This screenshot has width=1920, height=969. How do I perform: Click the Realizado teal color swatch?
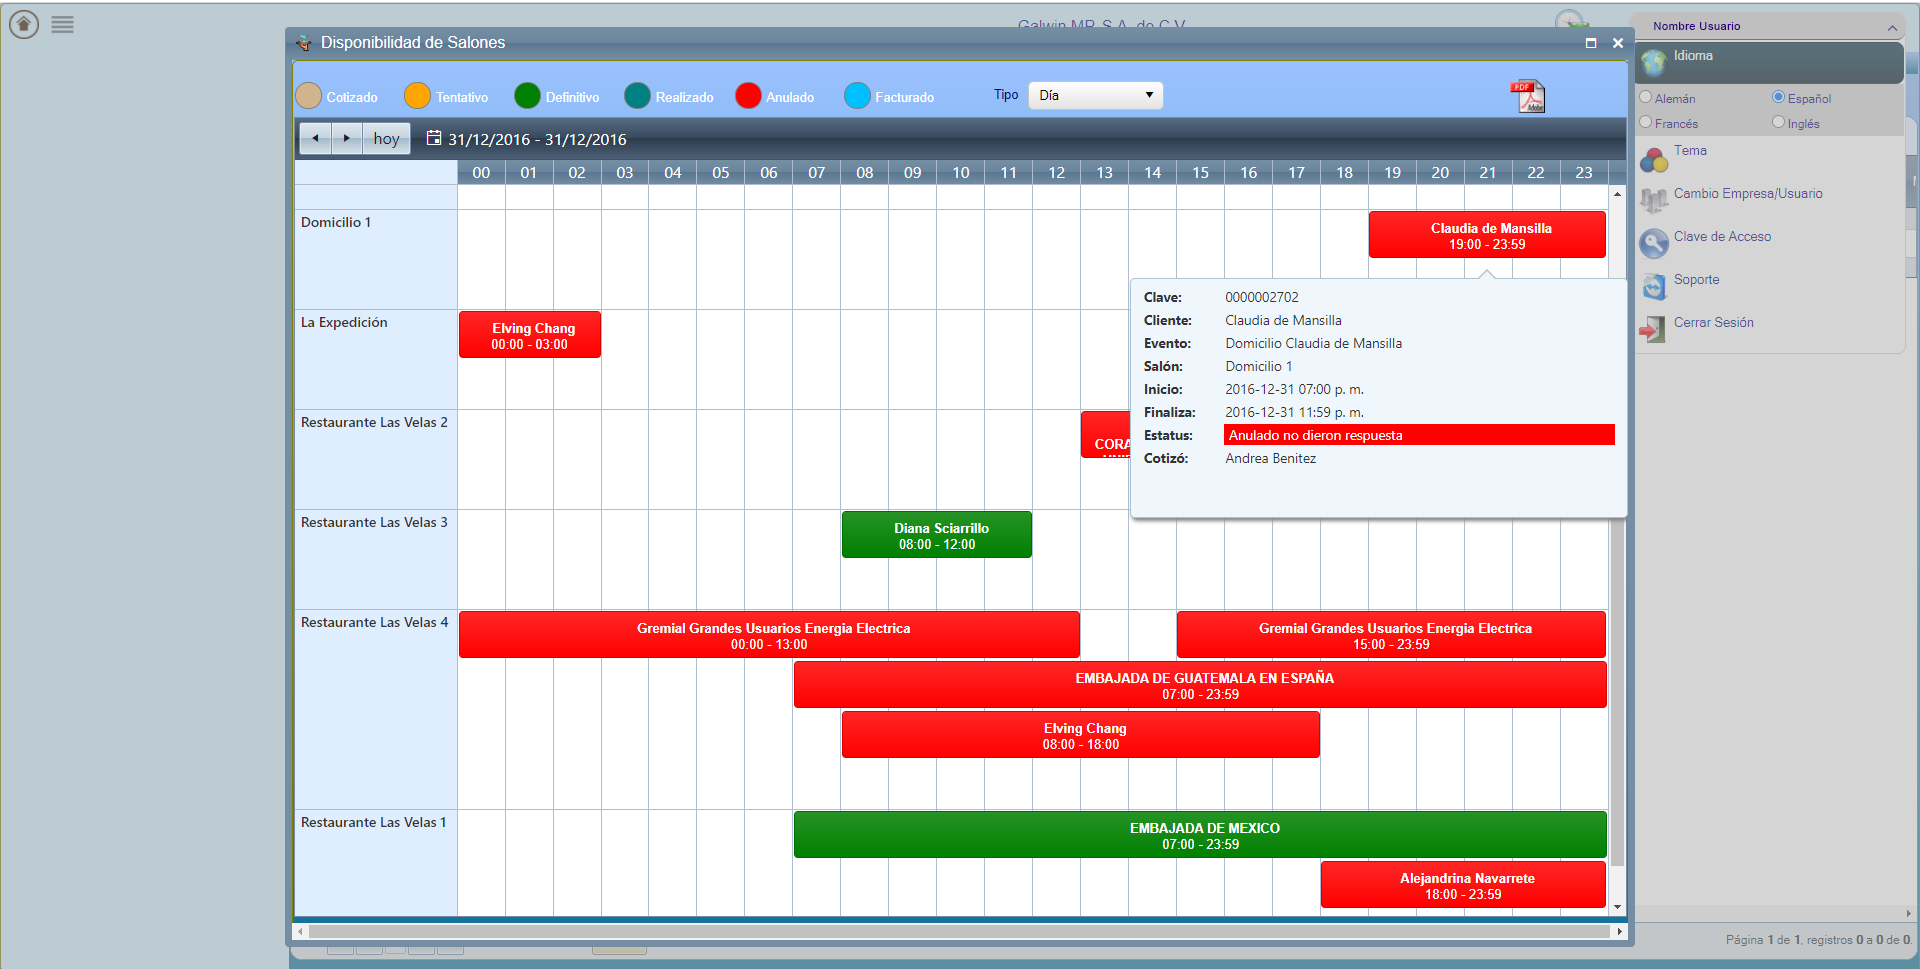tap(637, 96)
